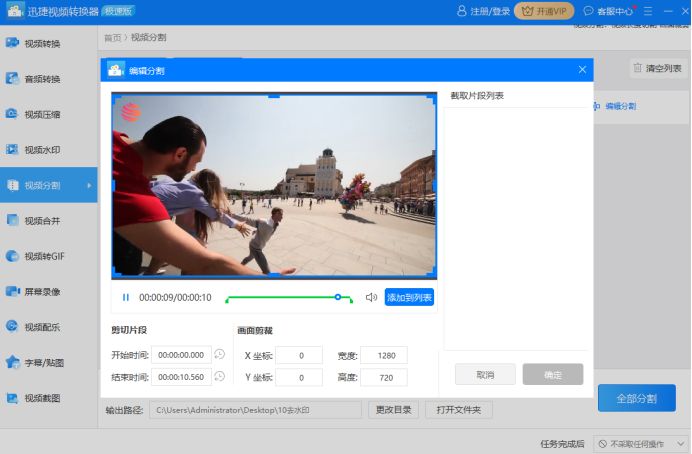Click the 迅捷视频转换器 app logo
The width and height of the screenshot is (692, 454).
pos(15,11)
